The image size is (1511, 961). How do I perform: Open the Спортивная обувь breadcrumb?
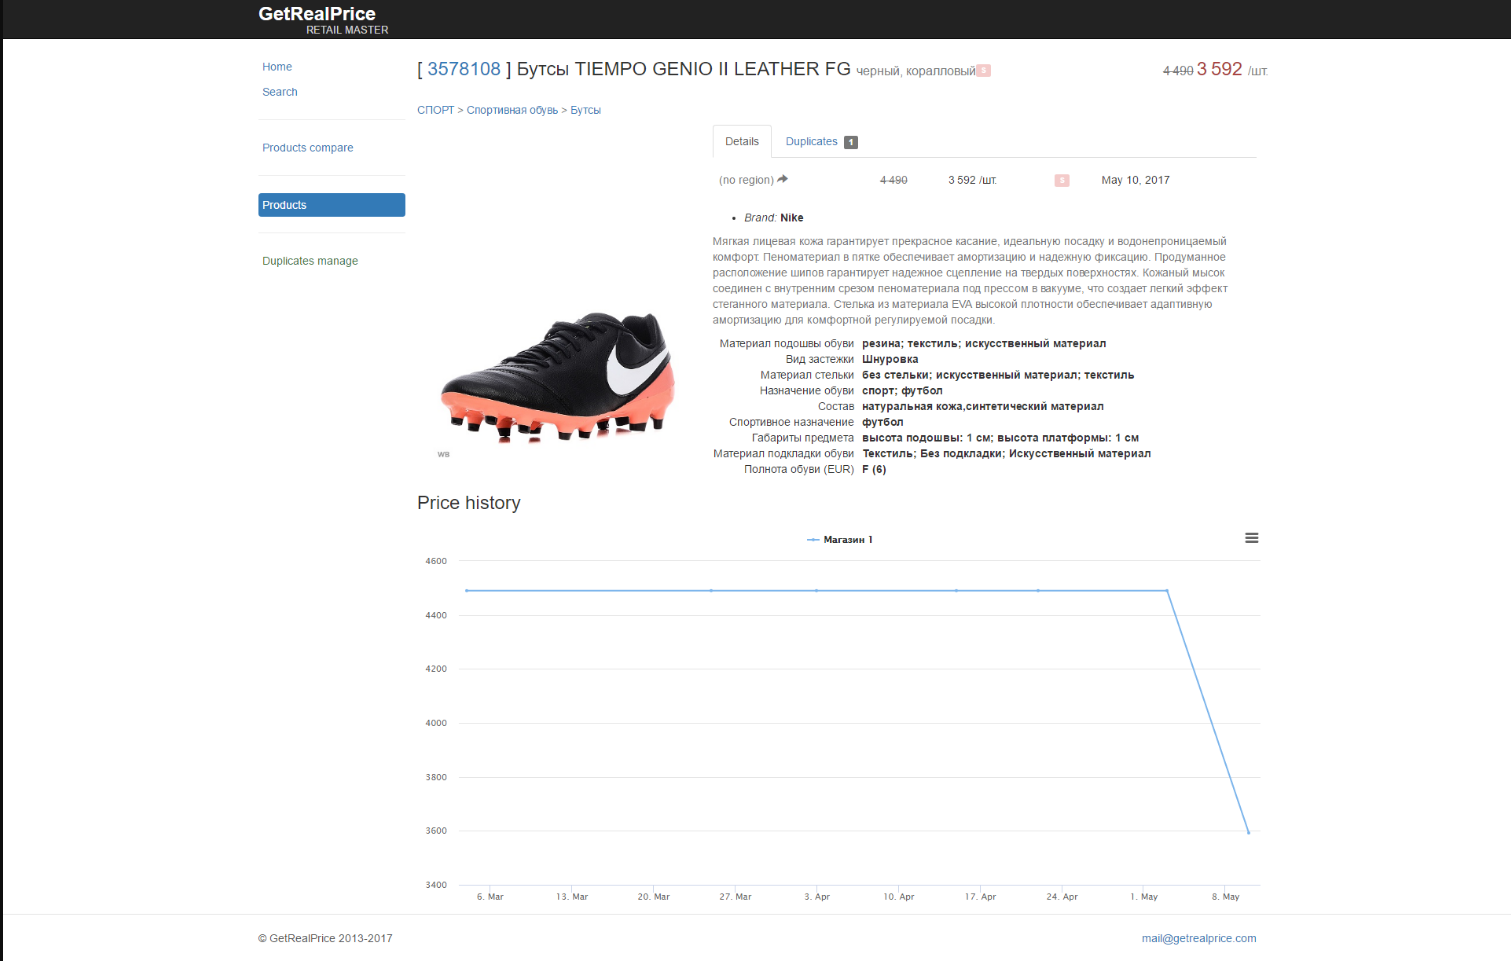coord(512,110)
